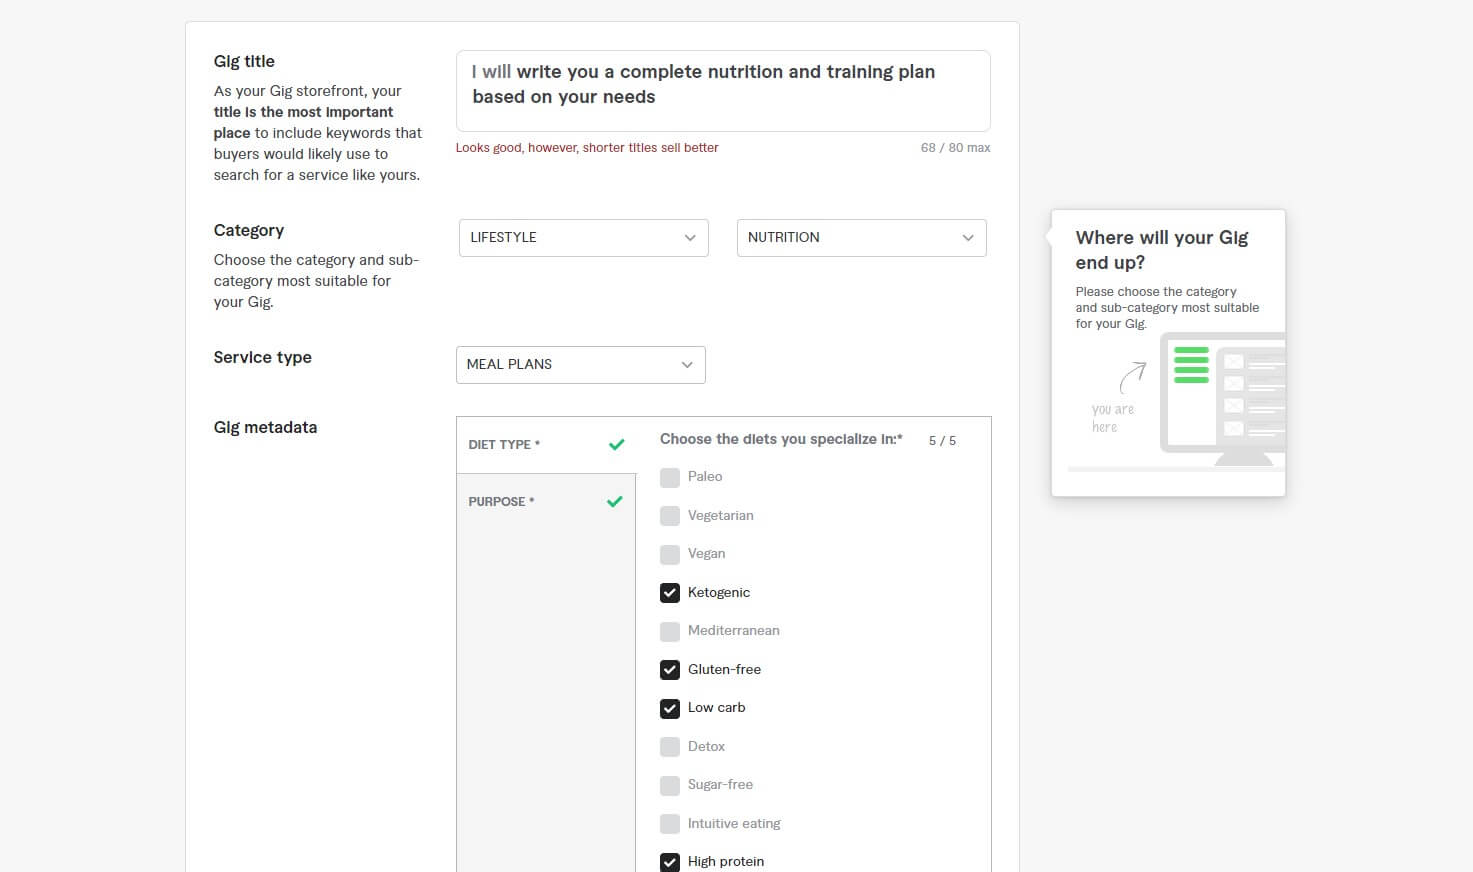The width and height of the screenshot is (1473, 872).
Task: Open the MEAL PLANS service type dropdown
Action: click(x=580, y=365)
